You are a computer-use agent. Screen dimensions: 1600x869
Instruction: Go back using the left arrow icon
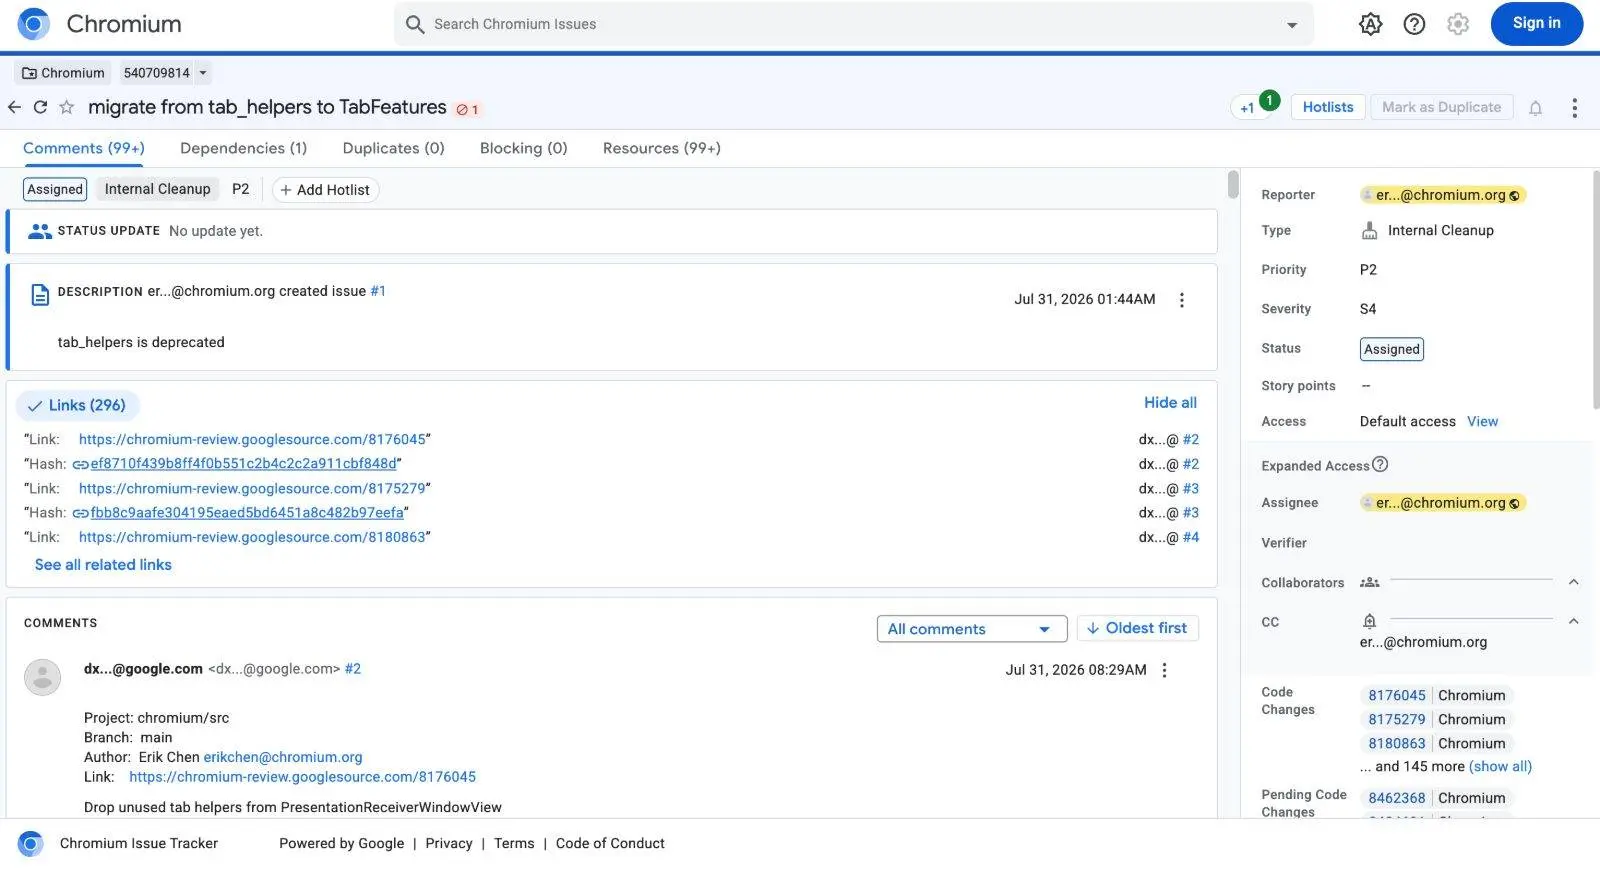pyautogui.click(x=14, y=107)
